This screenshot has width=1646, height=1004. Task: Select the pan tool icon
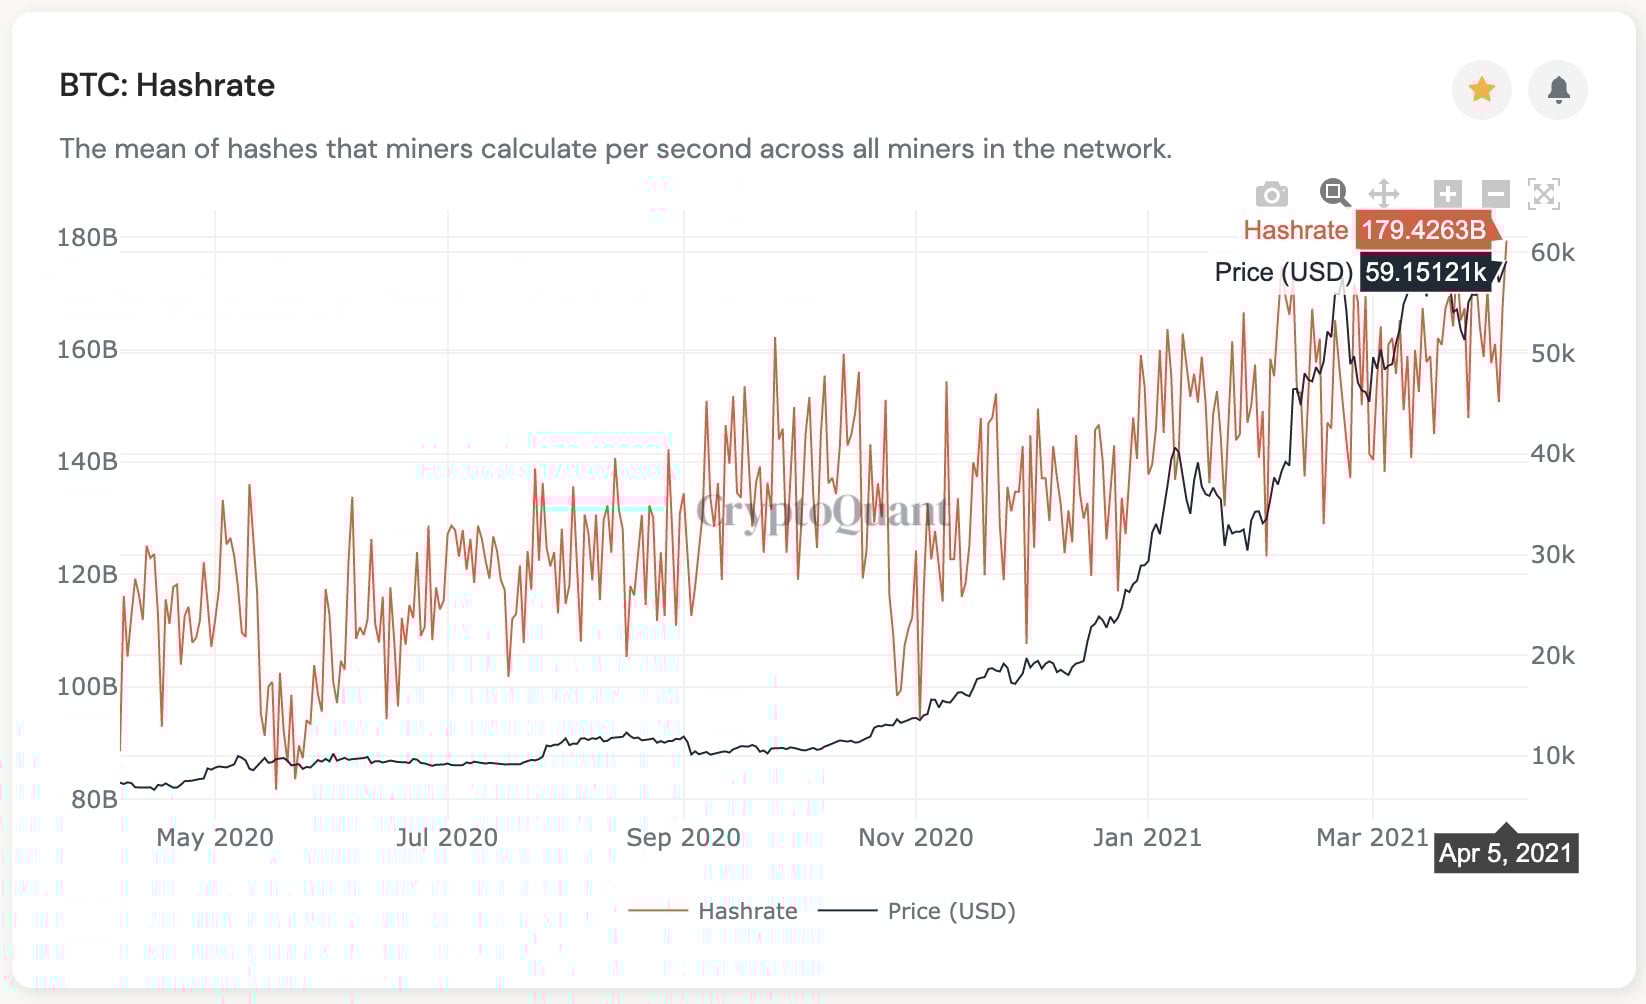click(1384, 194)
